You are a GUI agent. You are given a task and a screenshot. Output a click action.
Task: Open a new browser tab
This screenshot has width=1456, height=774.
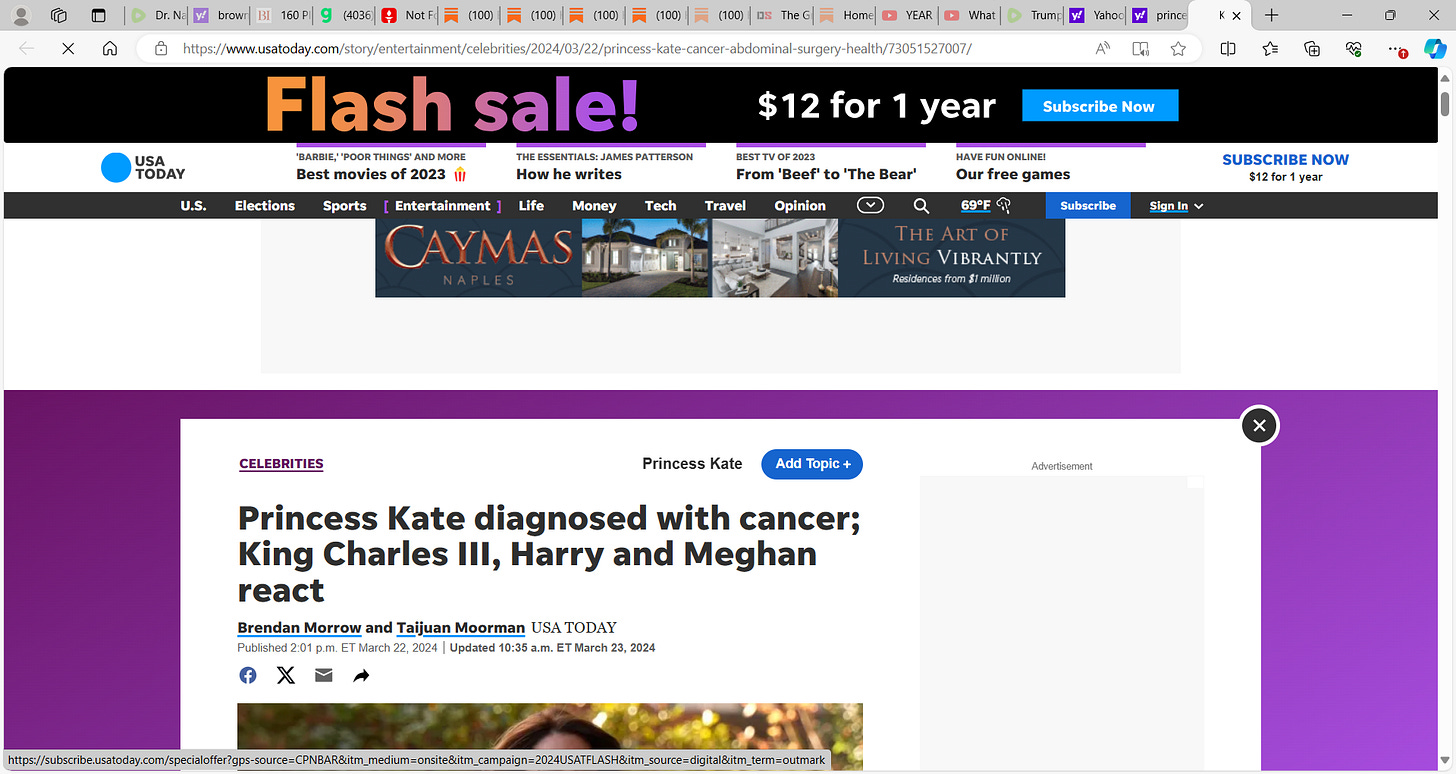coord(1271,16)
